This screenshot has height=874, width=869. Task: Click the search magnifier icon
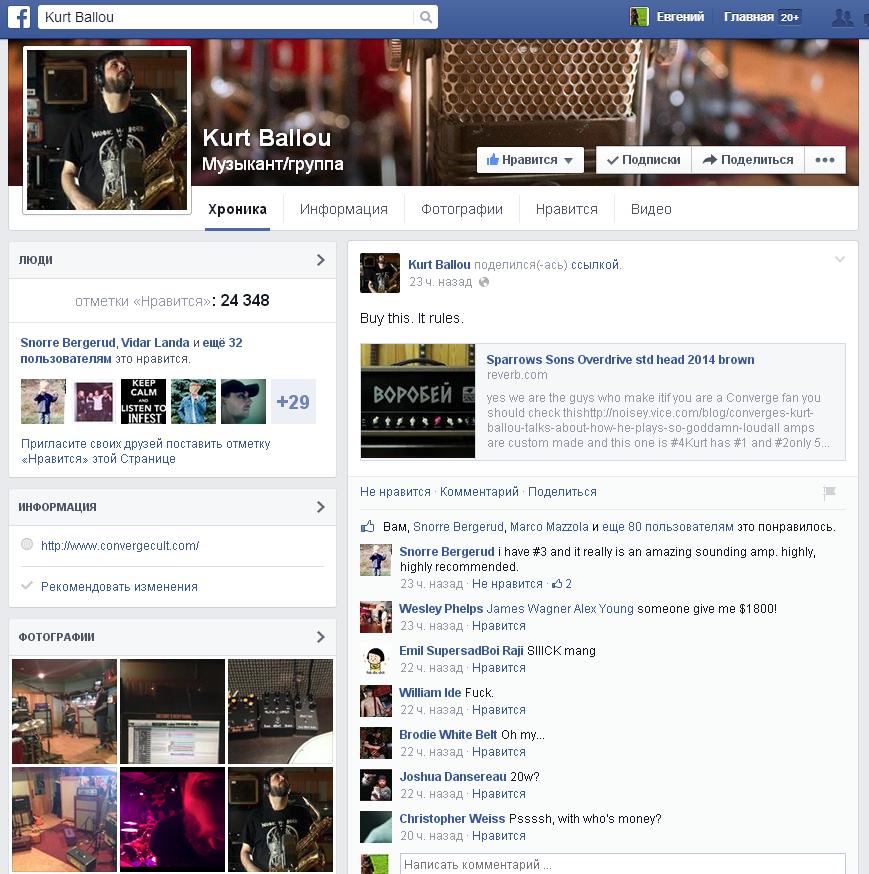click(427, 17)
